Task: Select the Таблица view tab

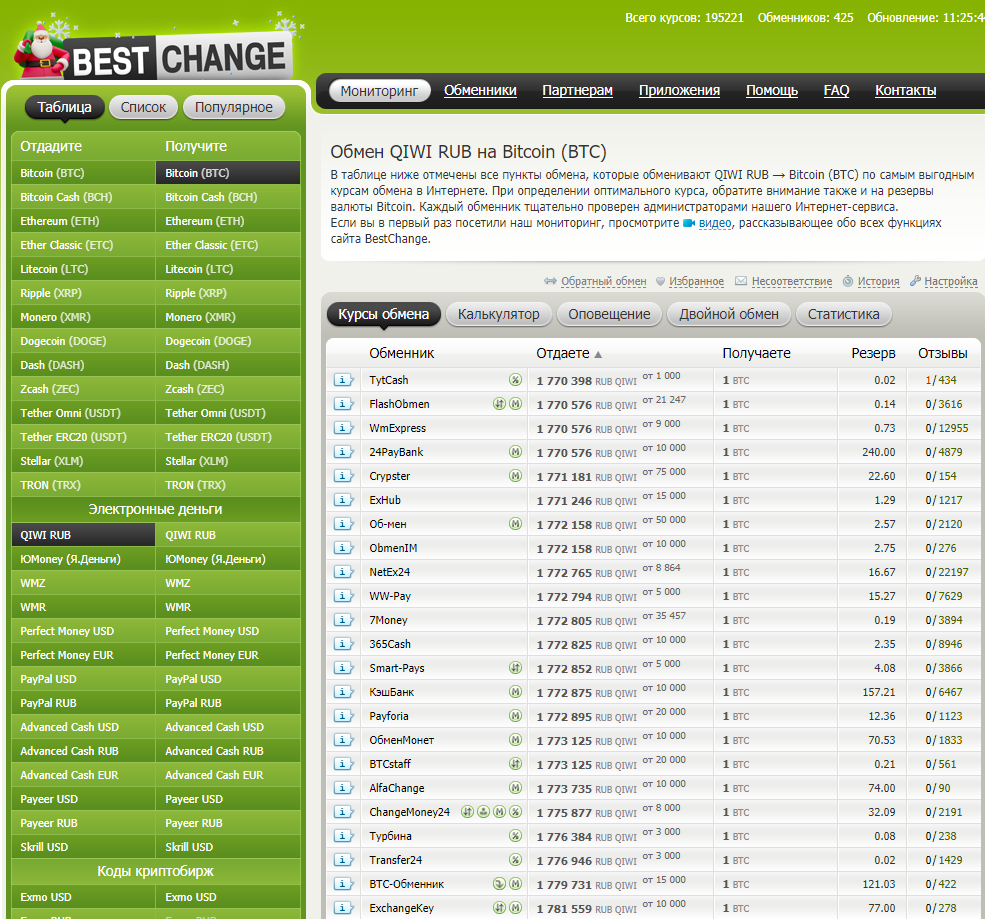Action: 64,107
